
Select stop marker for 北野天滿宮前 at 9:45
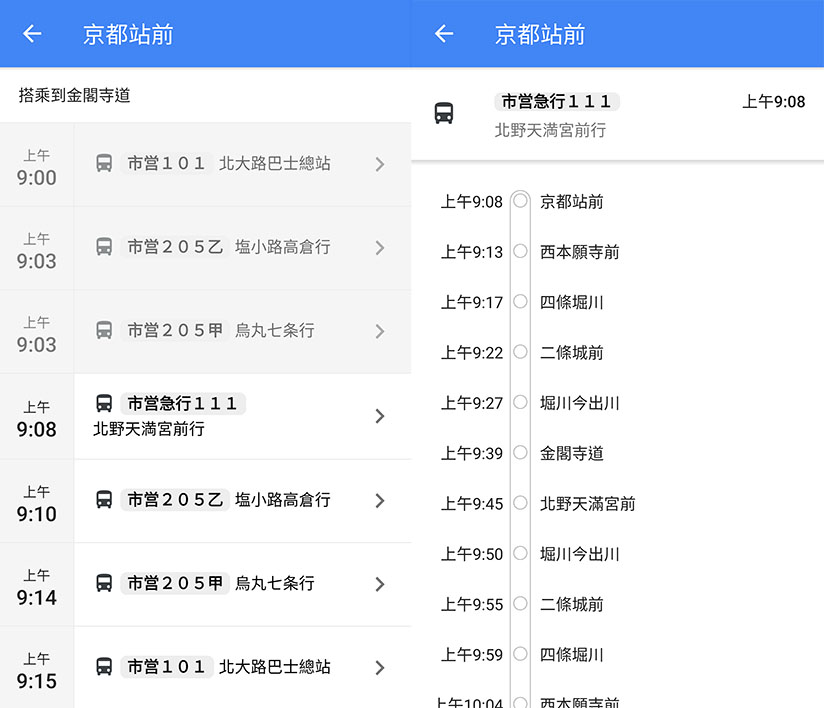tap(520, 503)
